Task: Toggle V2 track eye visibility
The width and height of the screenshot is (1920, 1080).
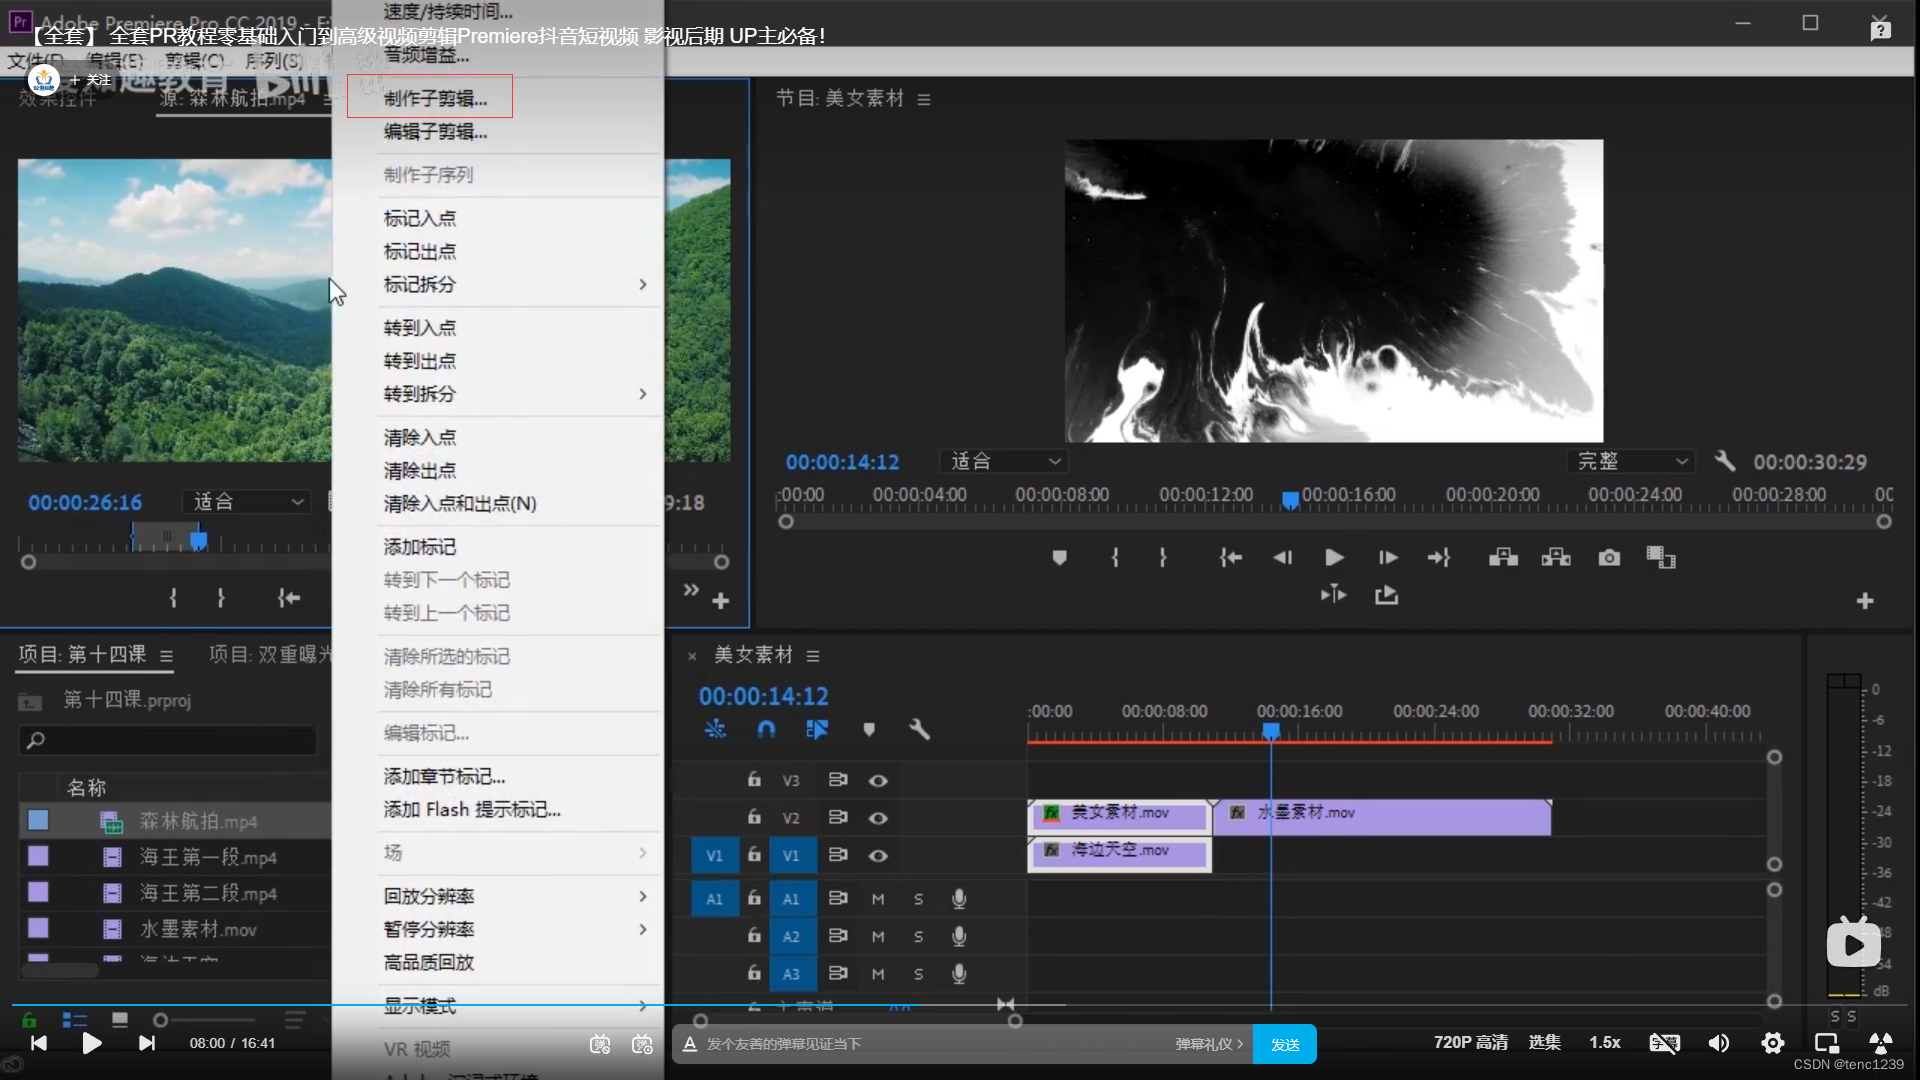Action: pyautogui.click(x=878, y=818)
